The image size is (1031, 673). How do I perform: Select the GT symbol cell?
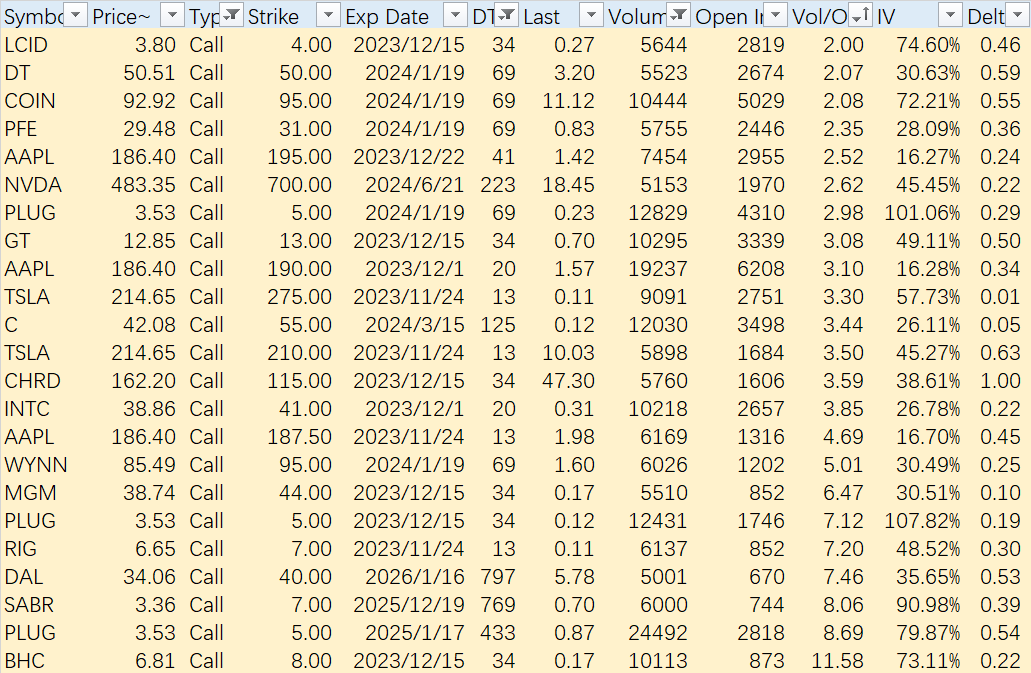click(x=17, y=241)
